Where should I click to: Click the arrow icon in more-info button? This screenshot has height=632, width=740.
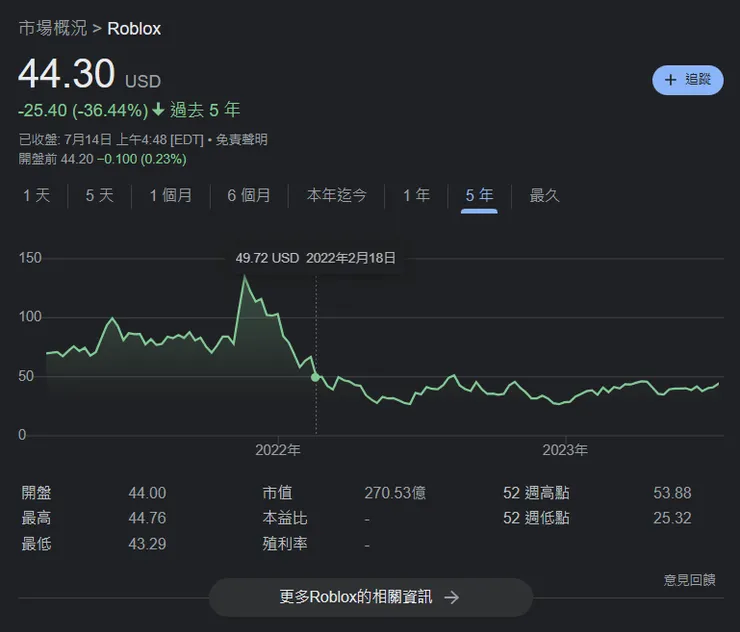452,598
